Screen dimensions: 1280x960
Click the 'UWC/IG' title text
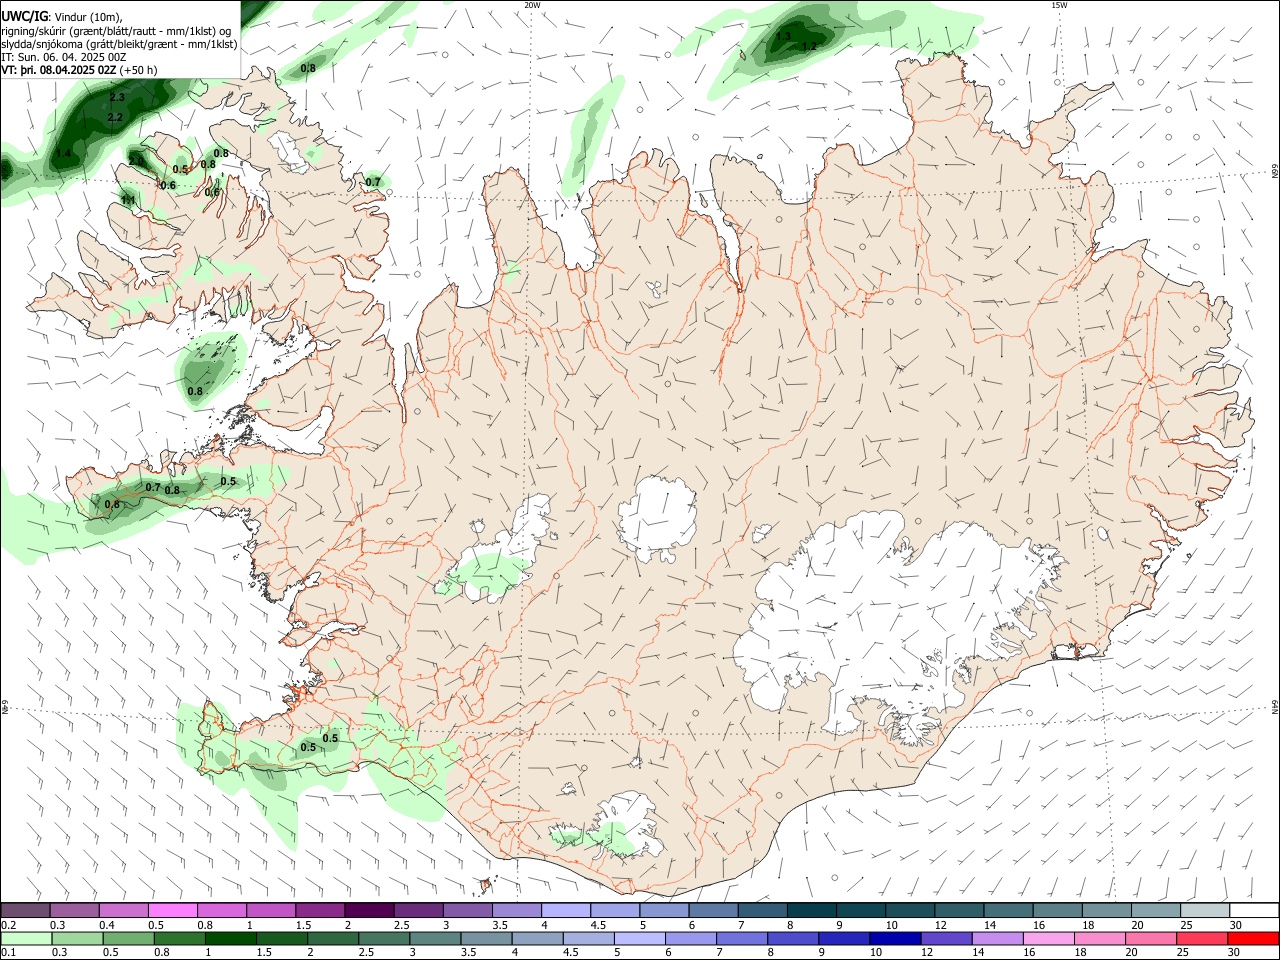pyautogui.click(x=23, y=16)
